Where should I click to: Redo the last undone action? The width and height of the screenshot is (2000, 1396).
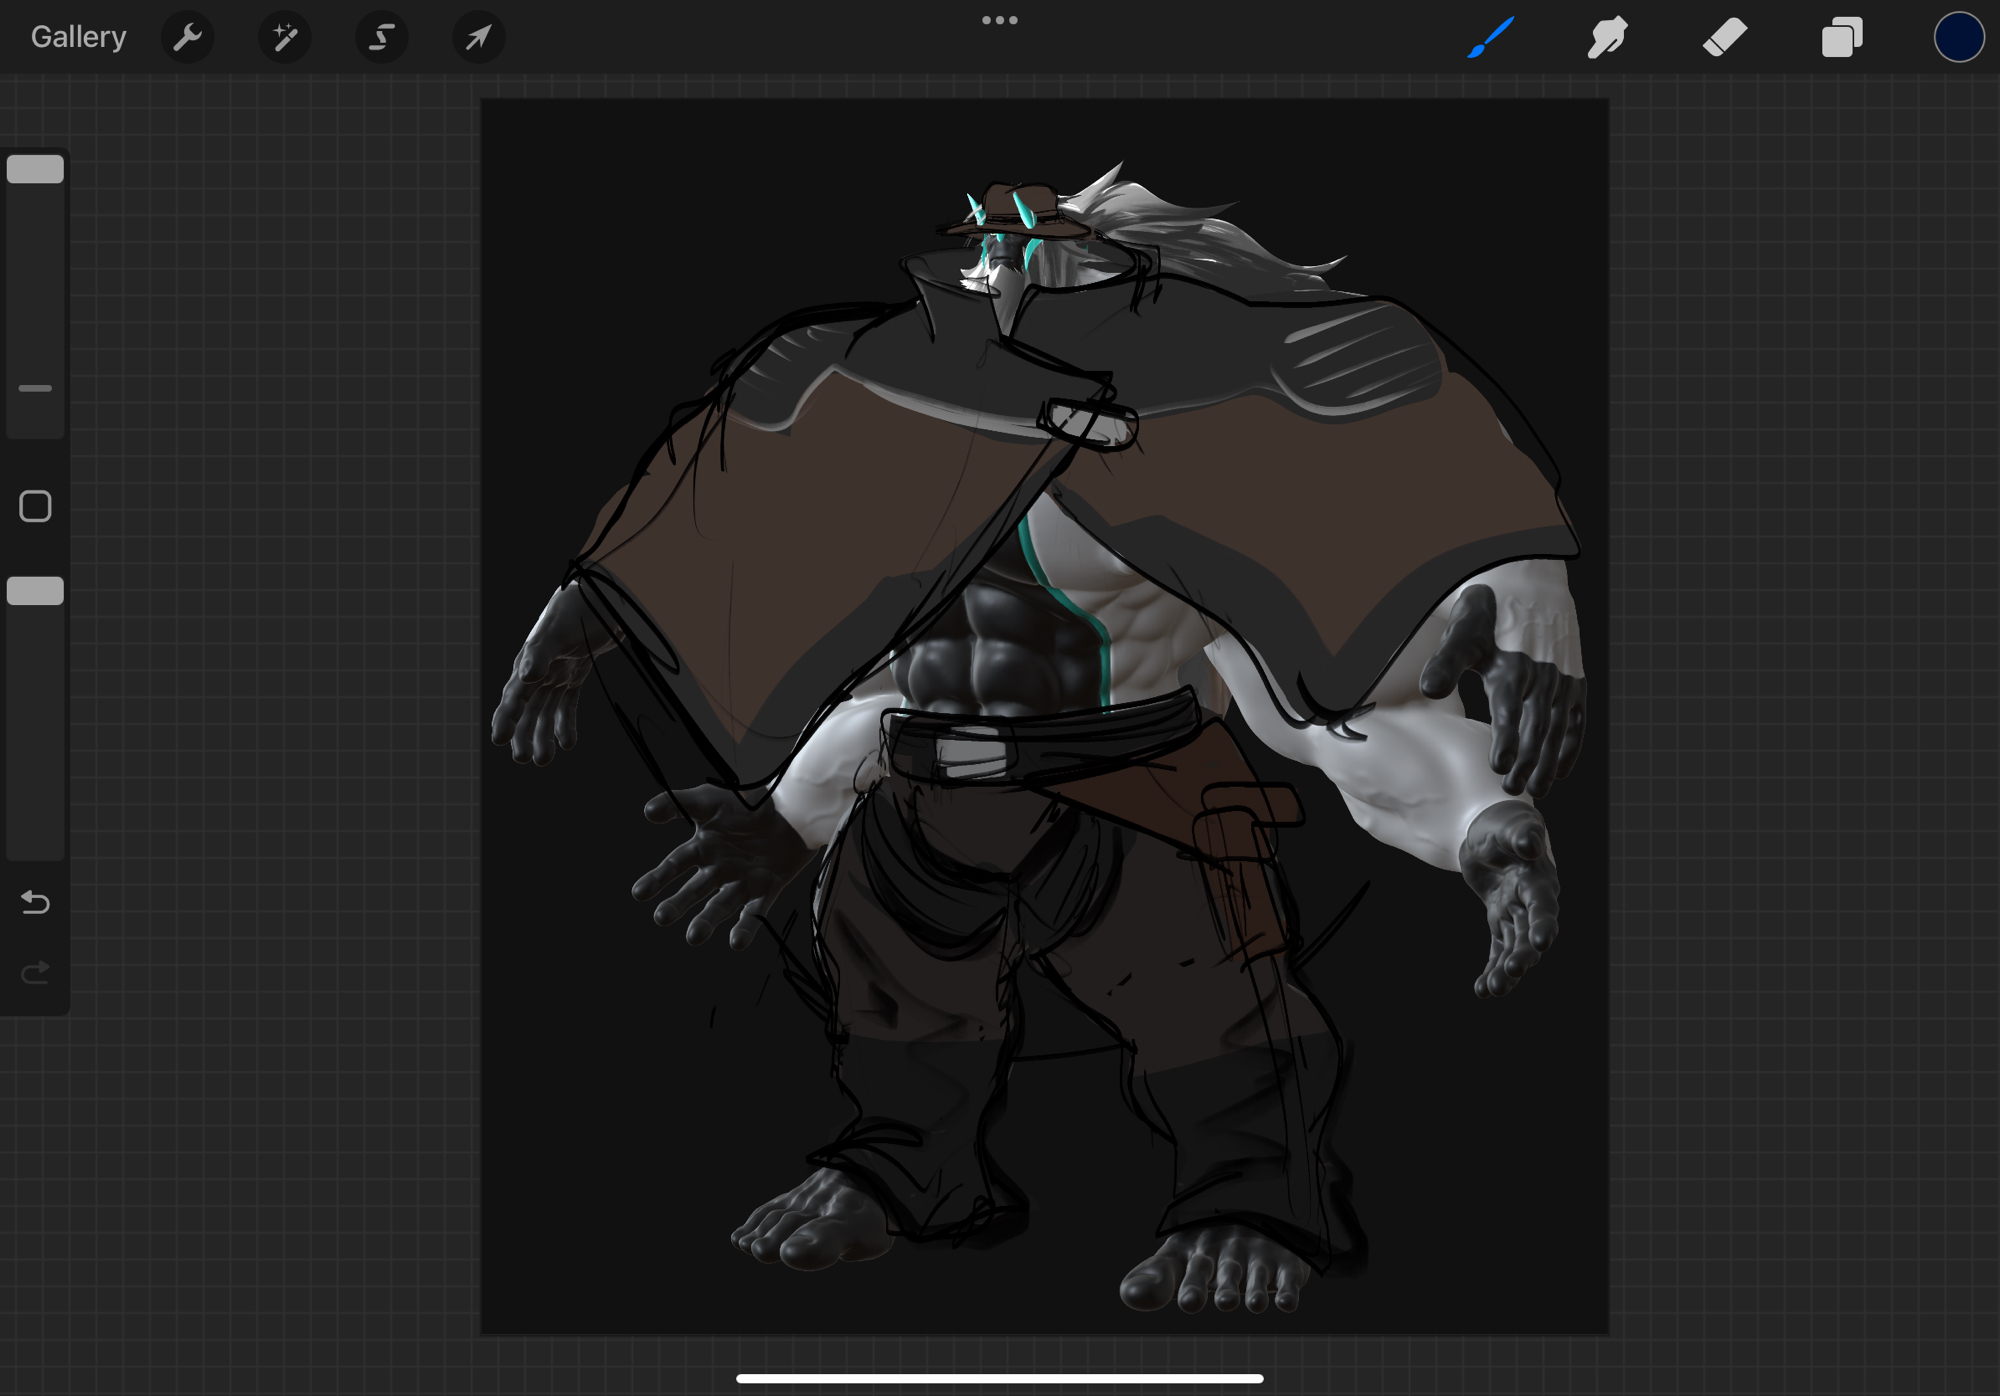35,972
